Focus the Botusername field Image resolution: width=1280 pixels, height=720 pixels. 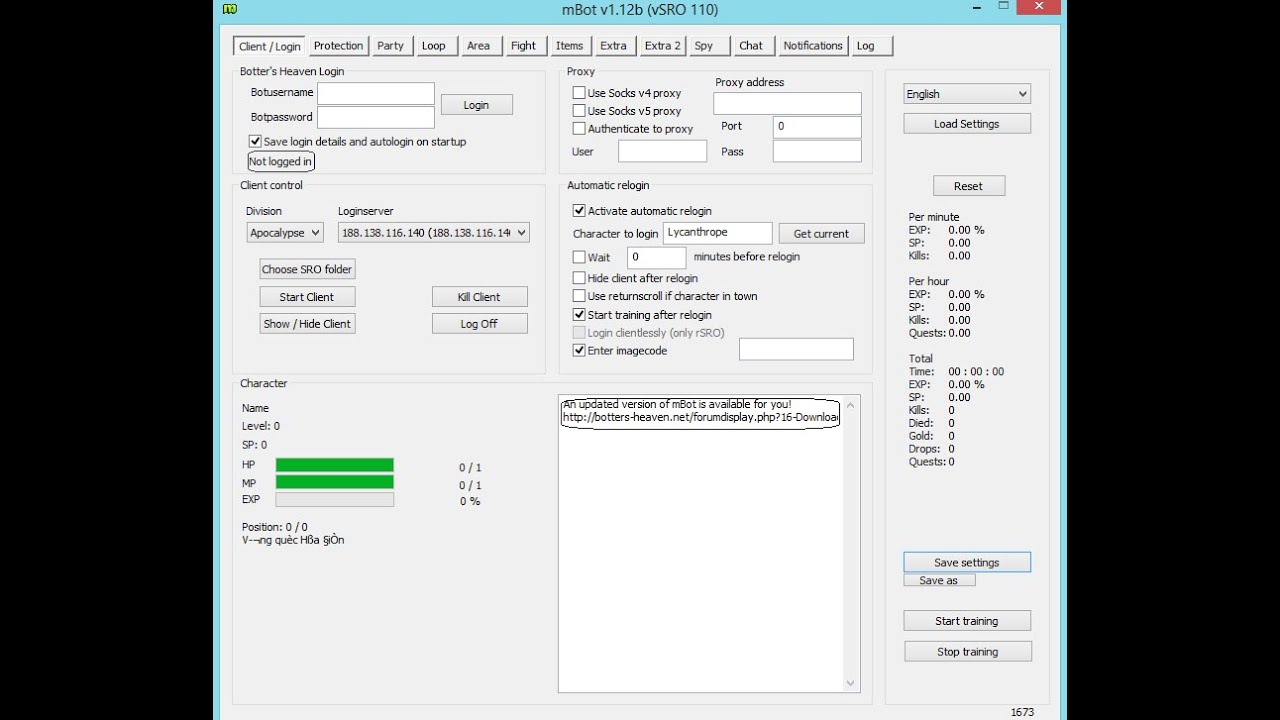pyautogui.click(x=376, y=93)
